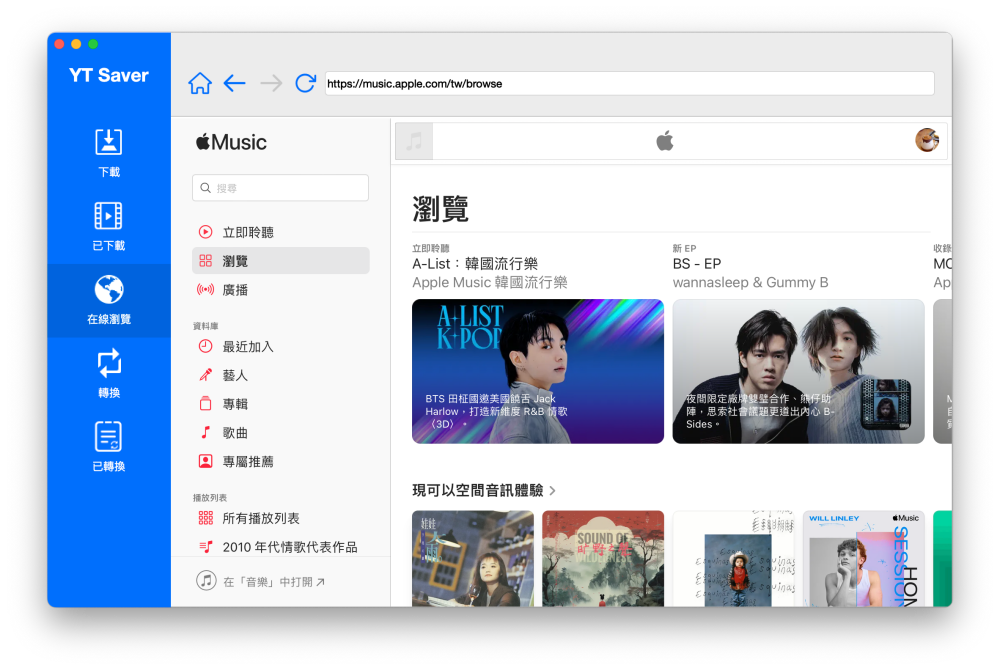Open the album cover with woman and wine

click(473, 558)
